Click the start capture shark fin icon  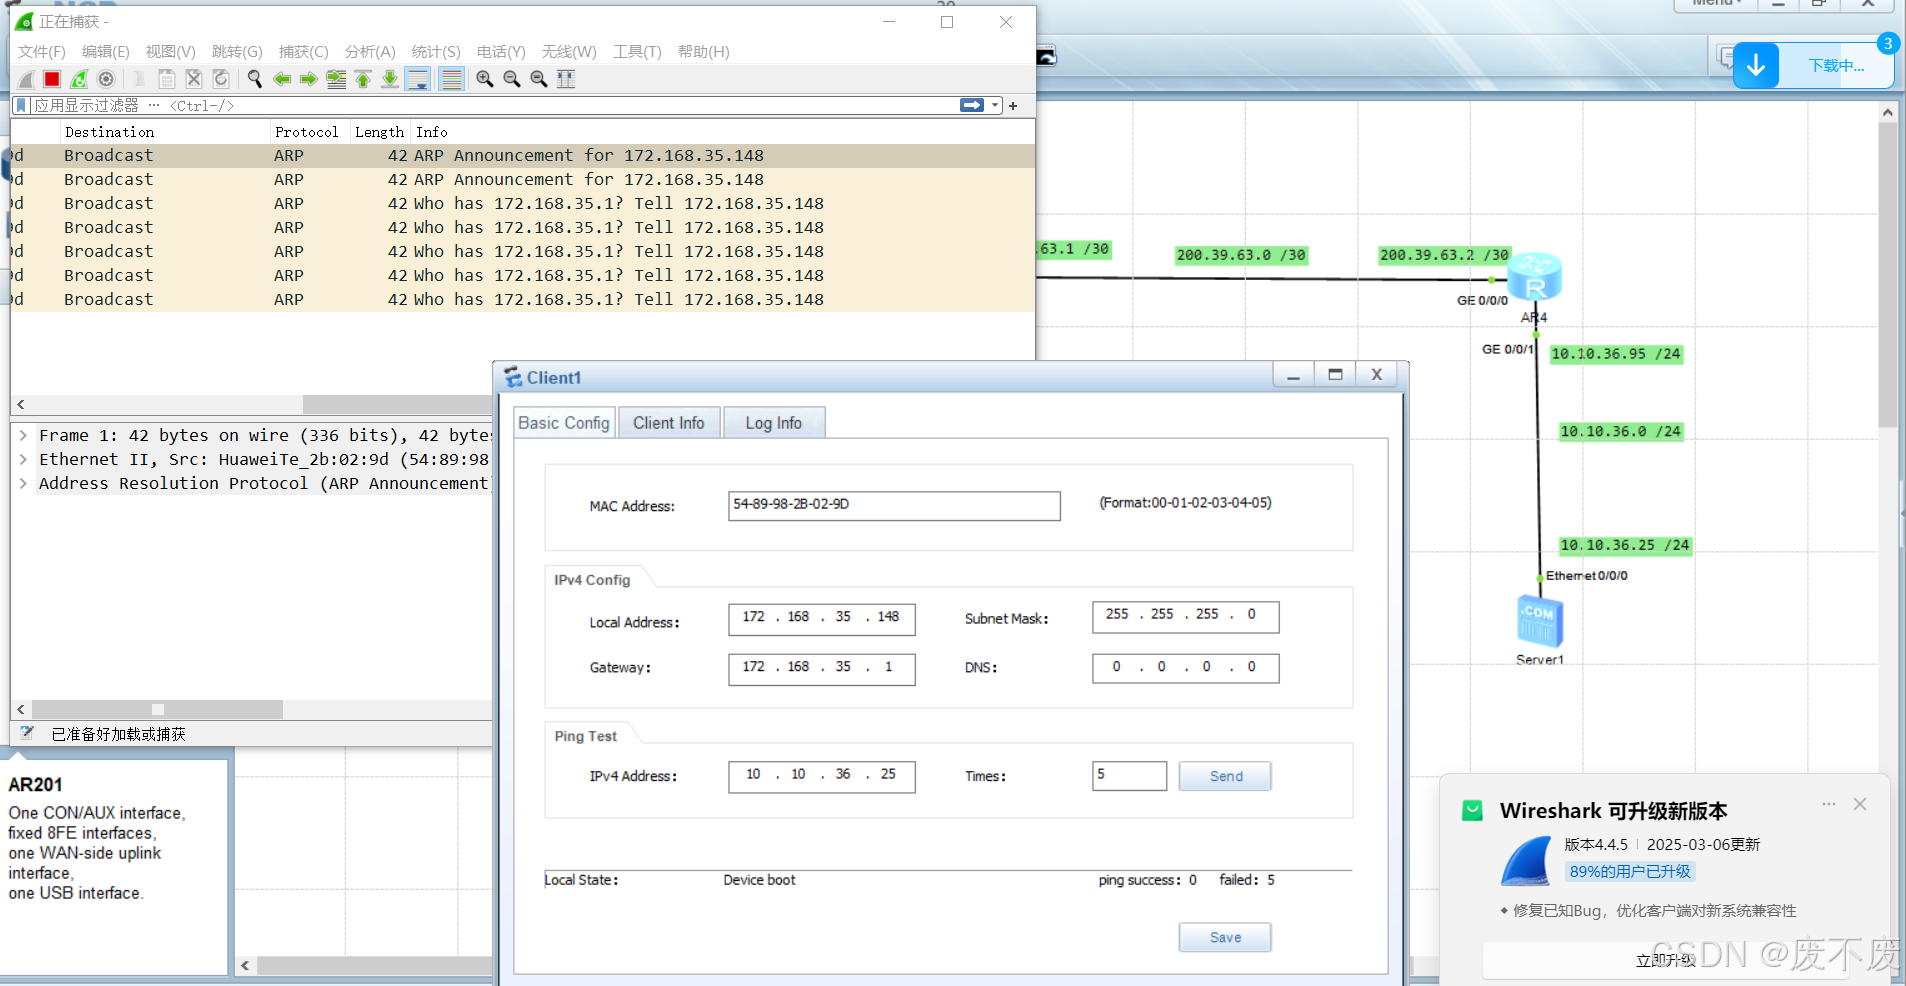pos(26,79)
